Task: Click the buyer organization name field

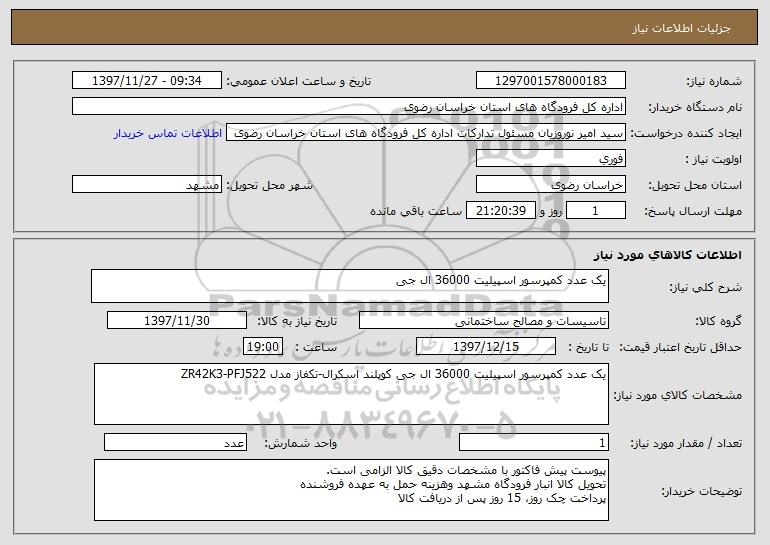Action: tap(349, 106)
